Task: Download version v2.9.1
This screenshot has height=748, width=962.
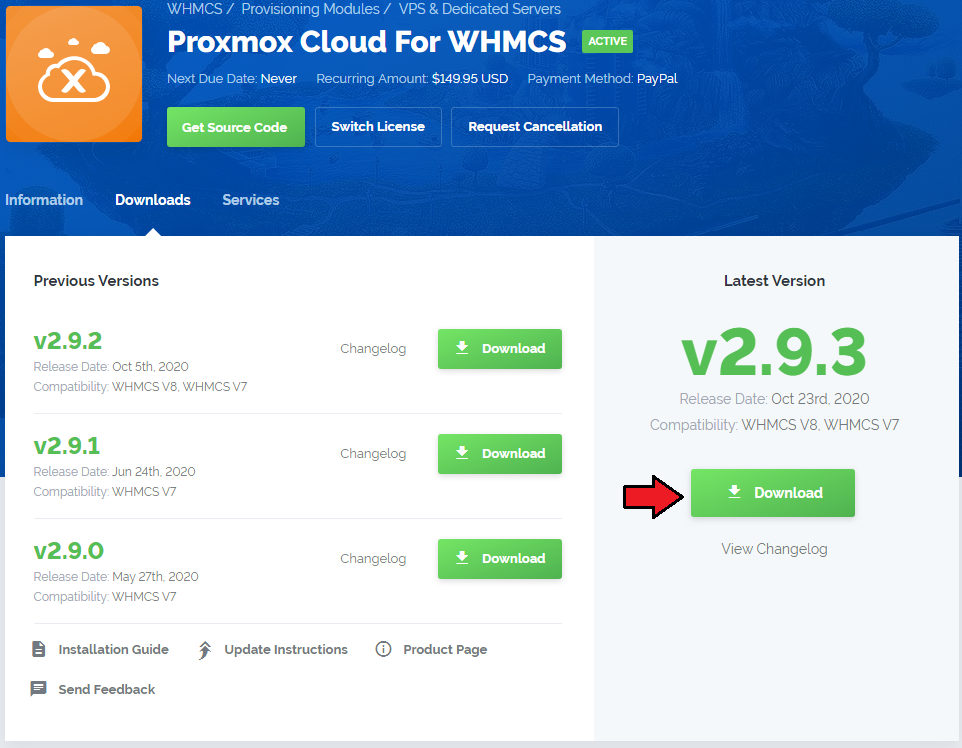Action: tap(500, 453)
